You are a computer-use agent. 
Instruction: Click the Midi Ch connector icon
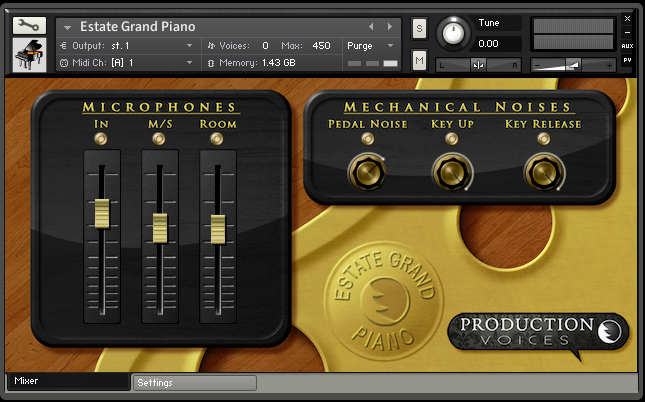pos(64,63)
